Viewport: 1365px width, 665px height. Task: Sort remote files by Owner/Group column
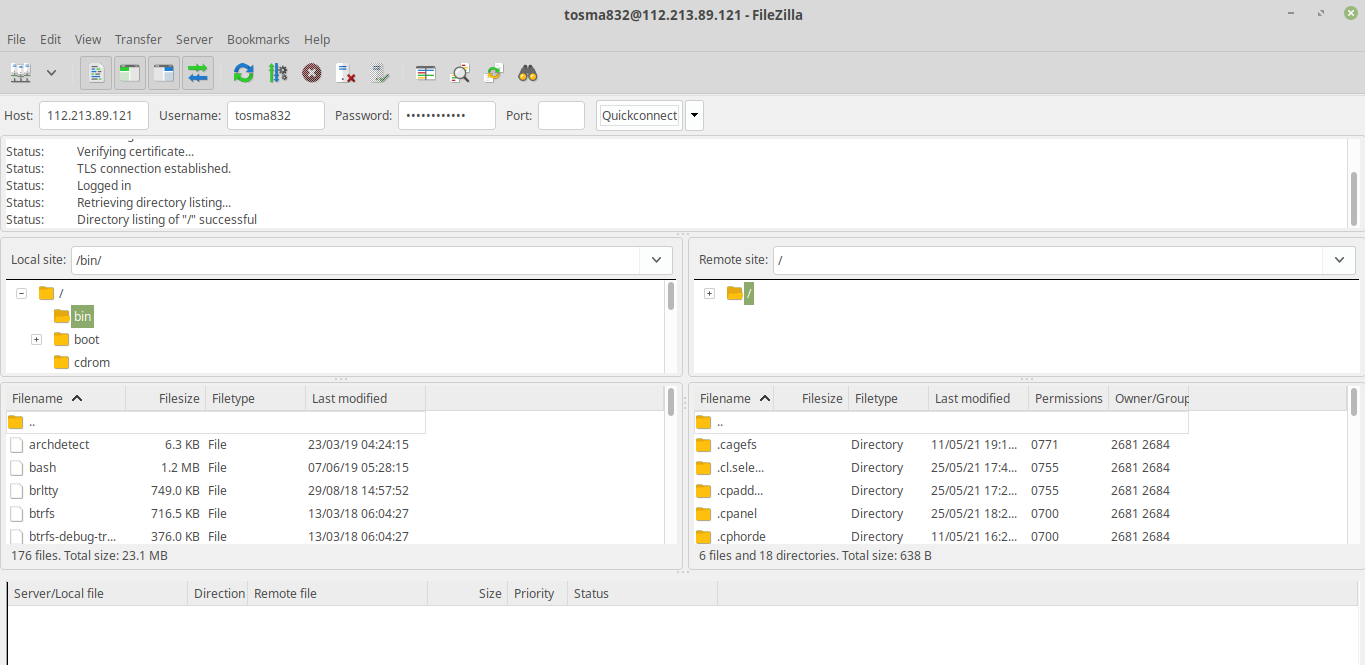[x=1149, y=398]
